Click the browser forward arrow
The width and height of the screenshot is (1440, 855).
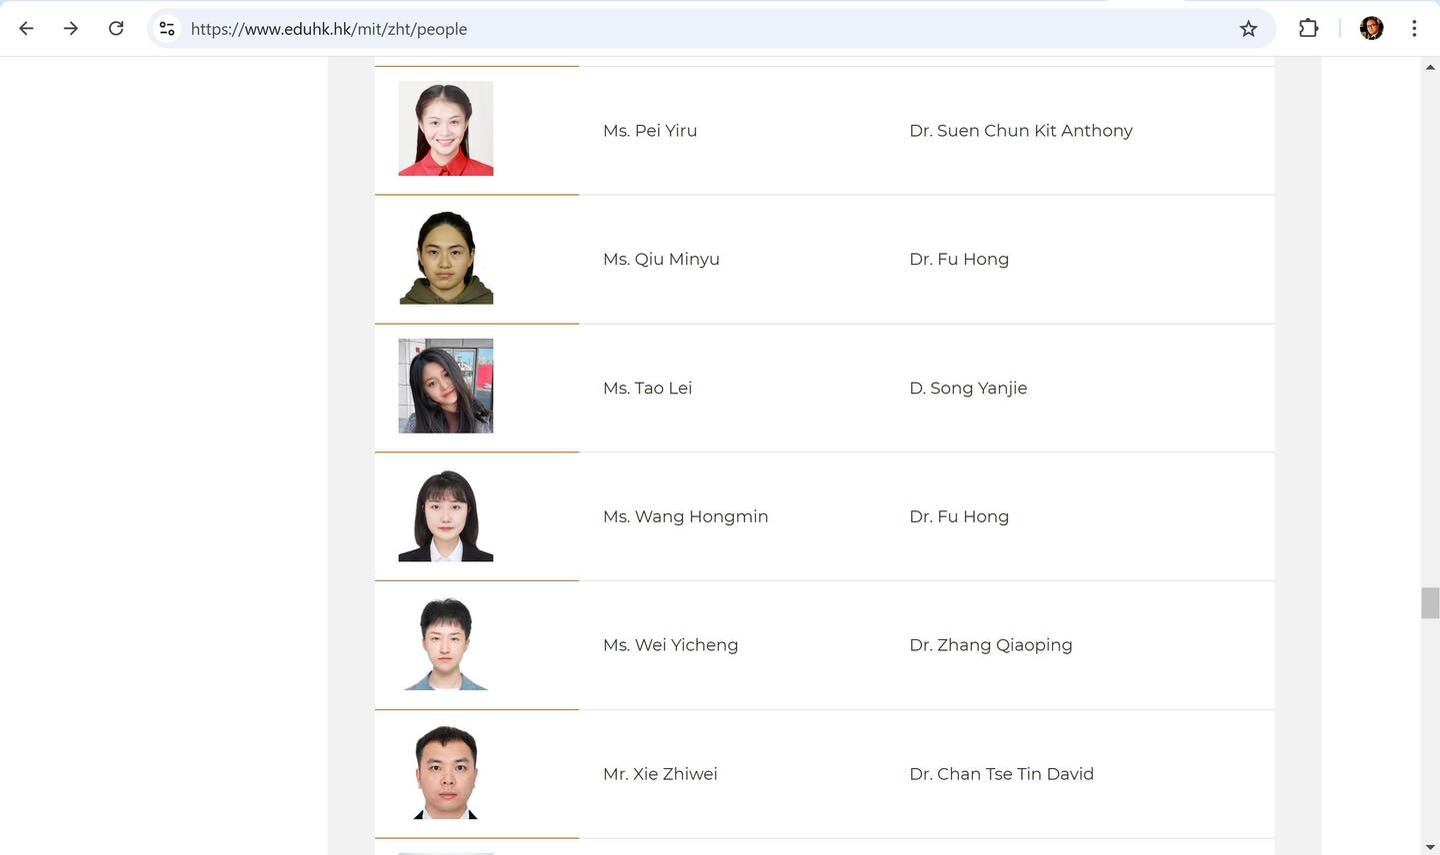pos(71,29)
